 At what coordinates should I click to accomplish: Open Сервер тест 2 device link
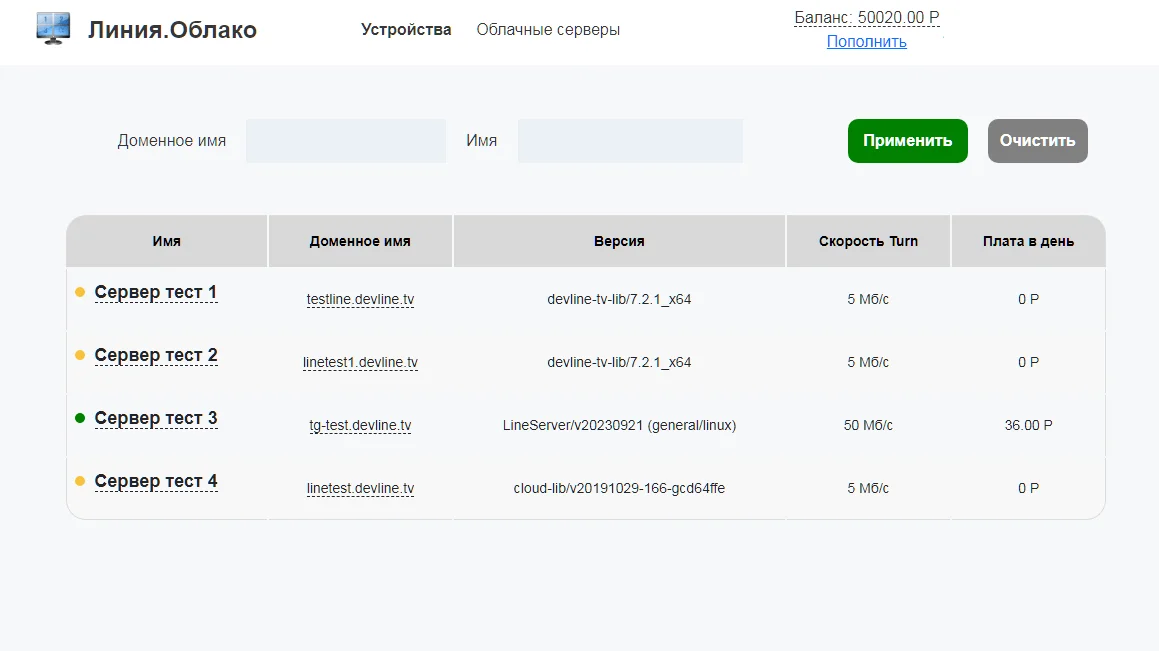[x=156, y=356]
